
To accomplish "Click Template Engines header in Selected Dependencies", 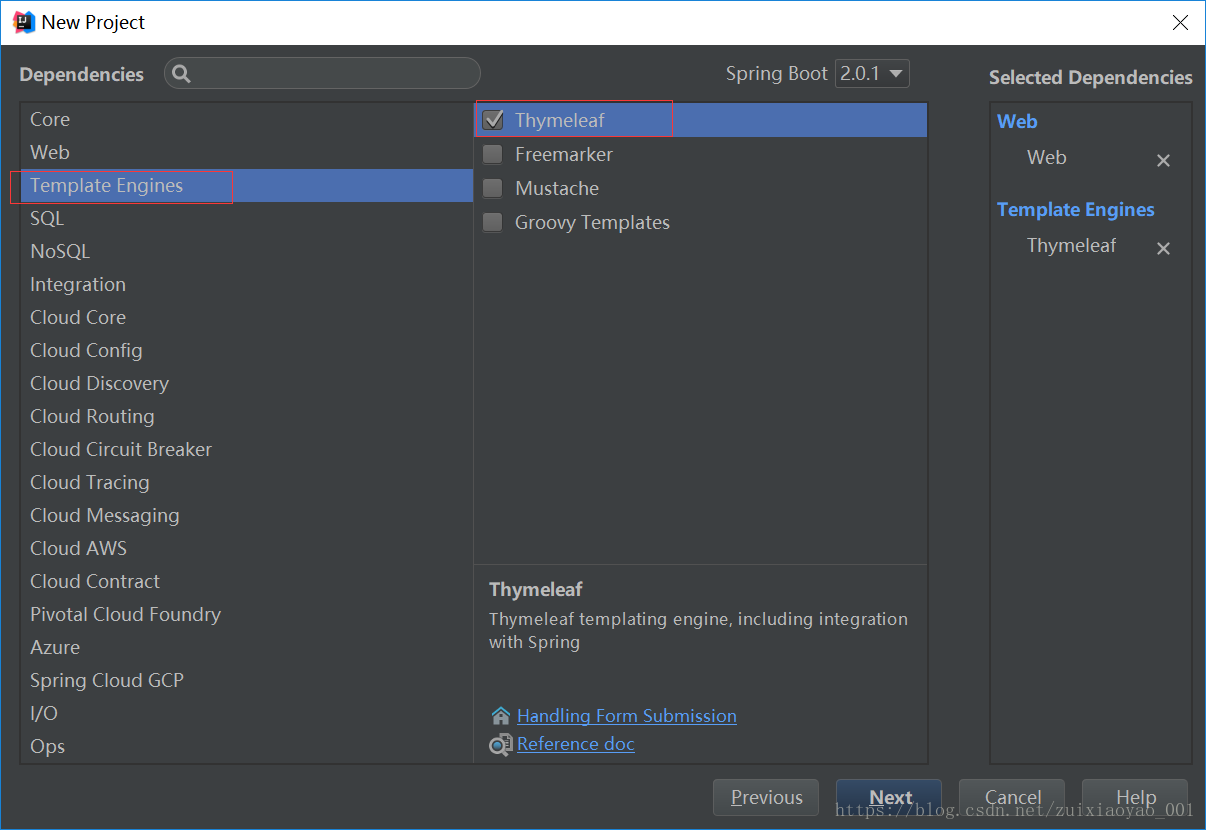I will 1076,209.
